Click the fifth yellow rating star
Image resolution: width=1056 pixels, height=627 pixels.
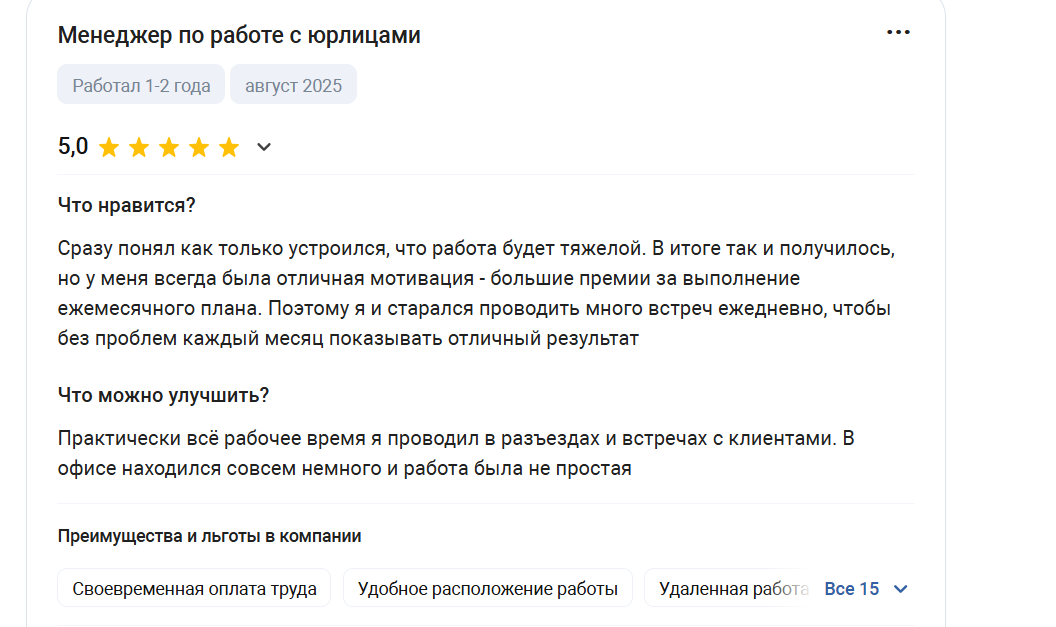pyautogui.click(x=229, y=147)
